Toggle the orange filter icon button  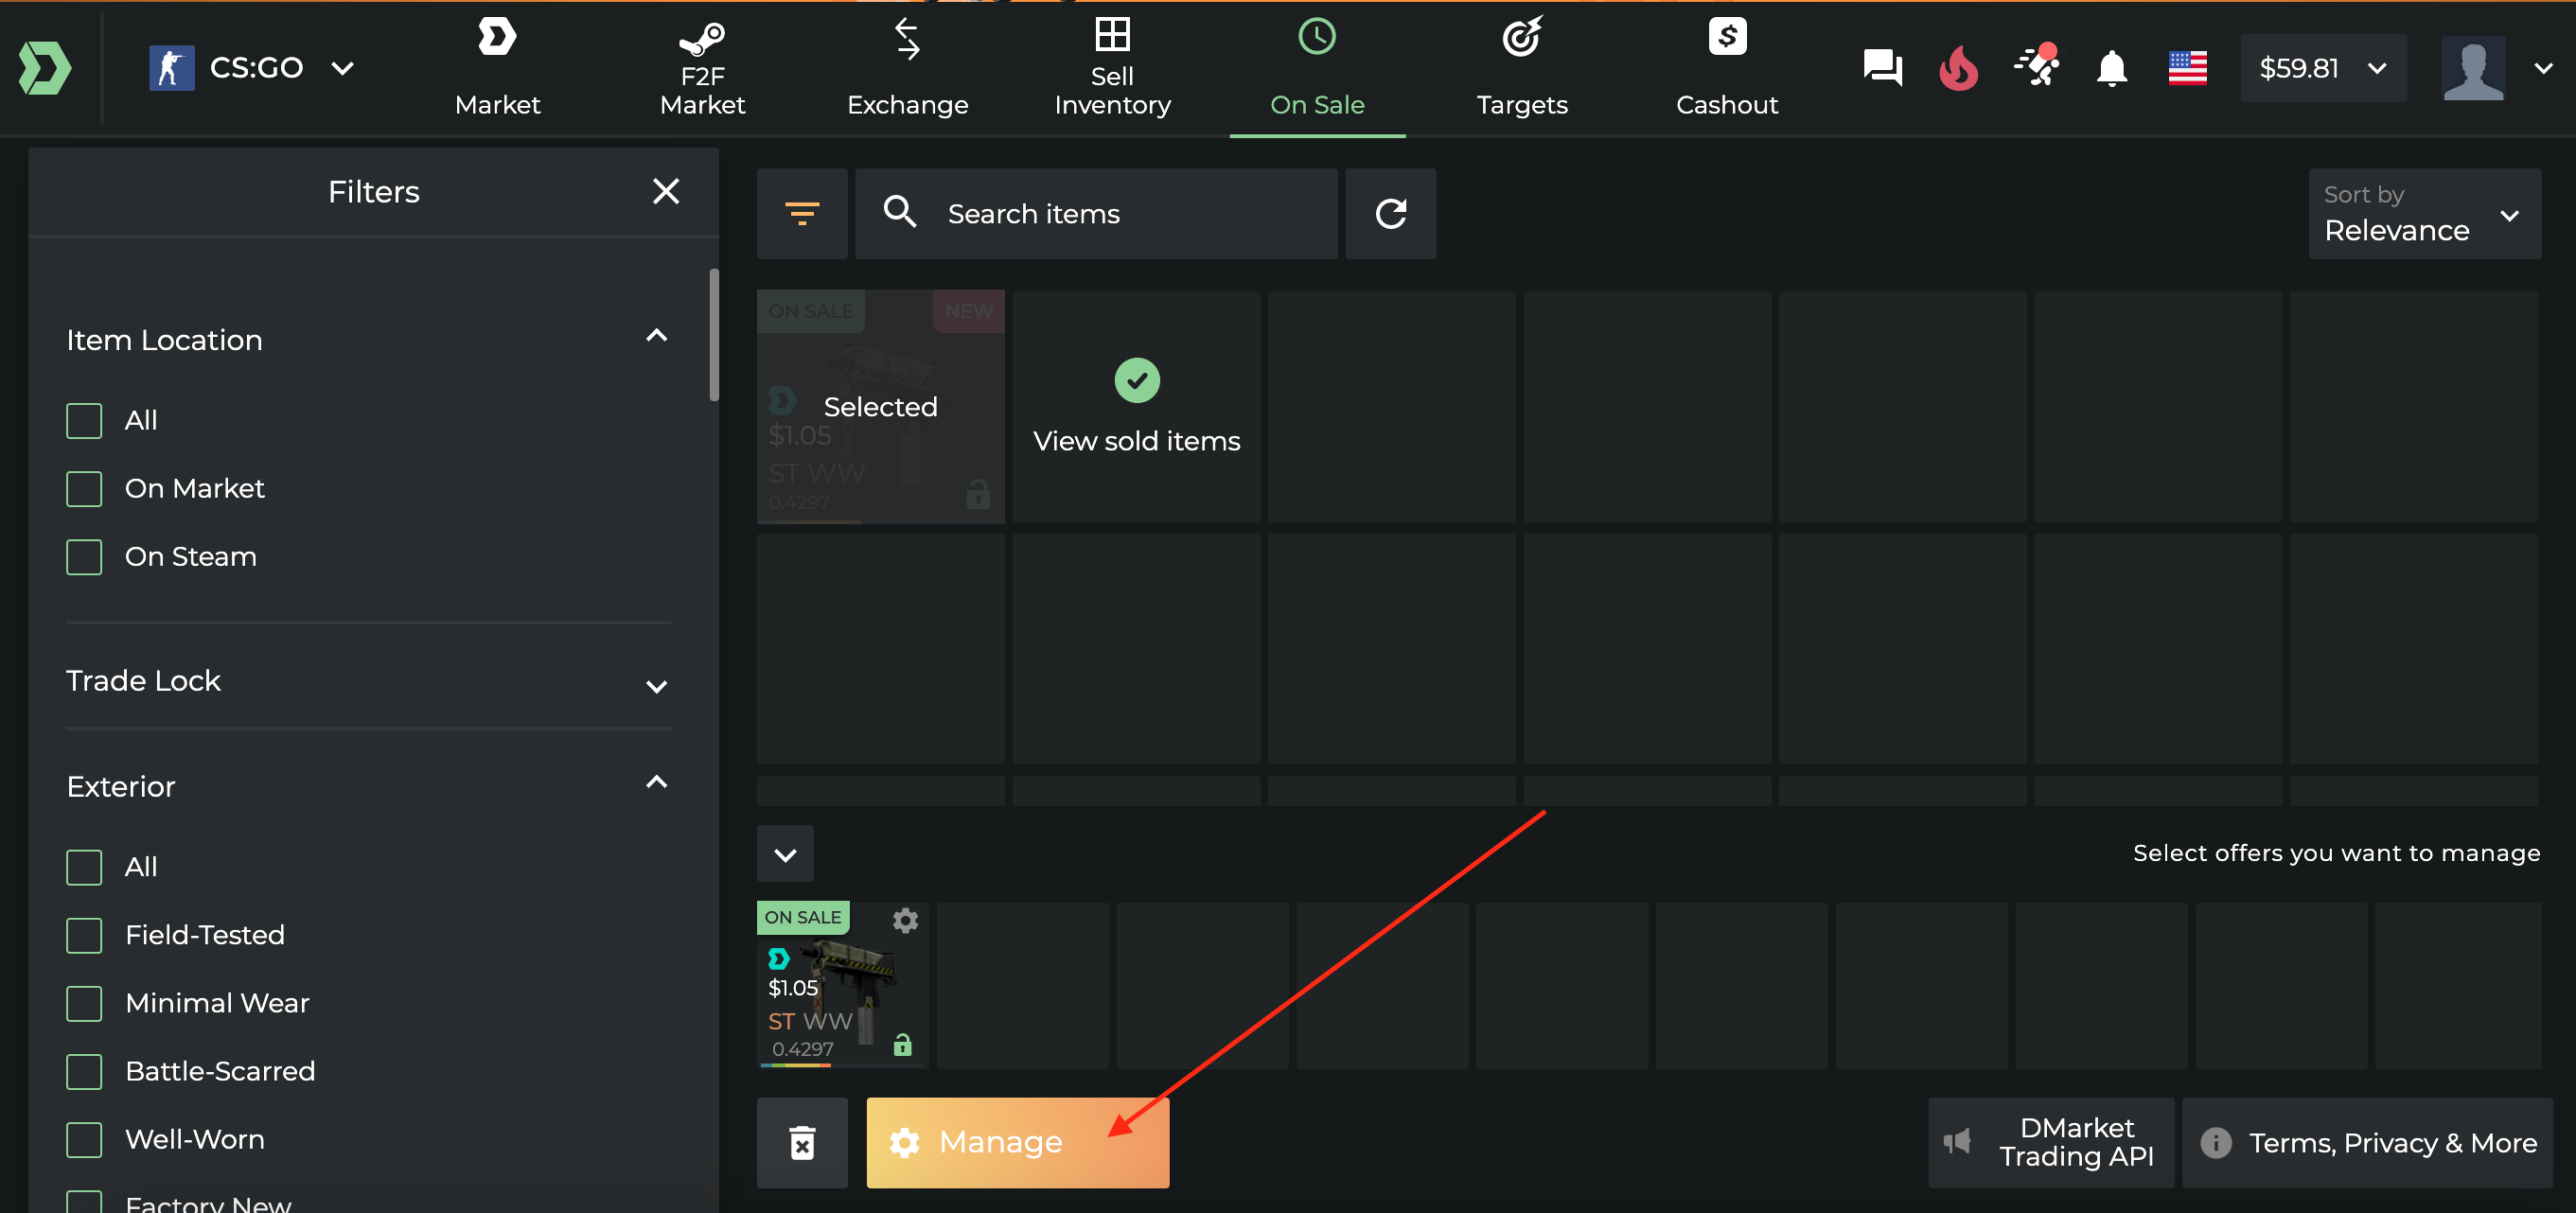[802, 213]
